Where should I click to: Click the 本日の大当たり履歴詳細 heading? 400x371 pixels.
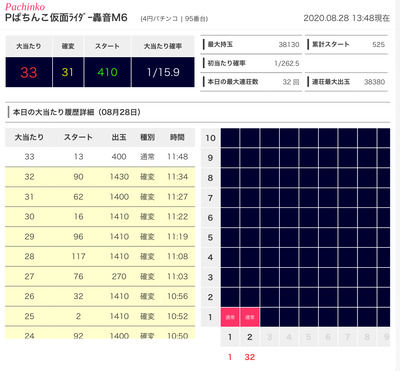(x=77, y=112)
